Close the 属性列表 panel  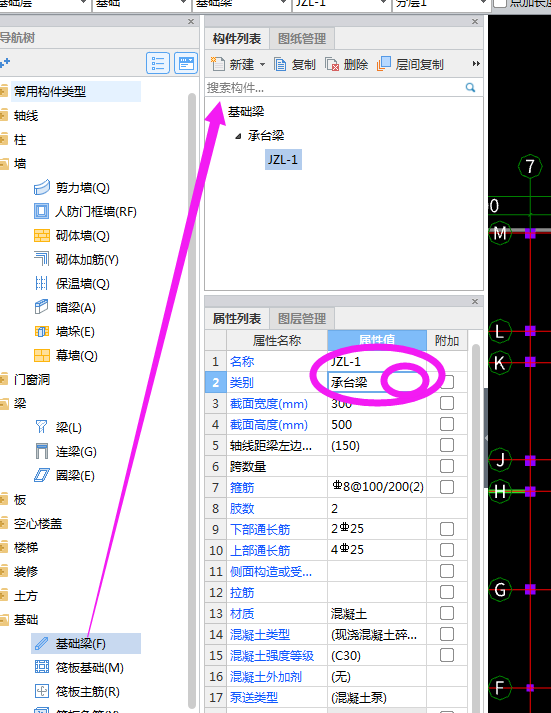coord(475,301)
